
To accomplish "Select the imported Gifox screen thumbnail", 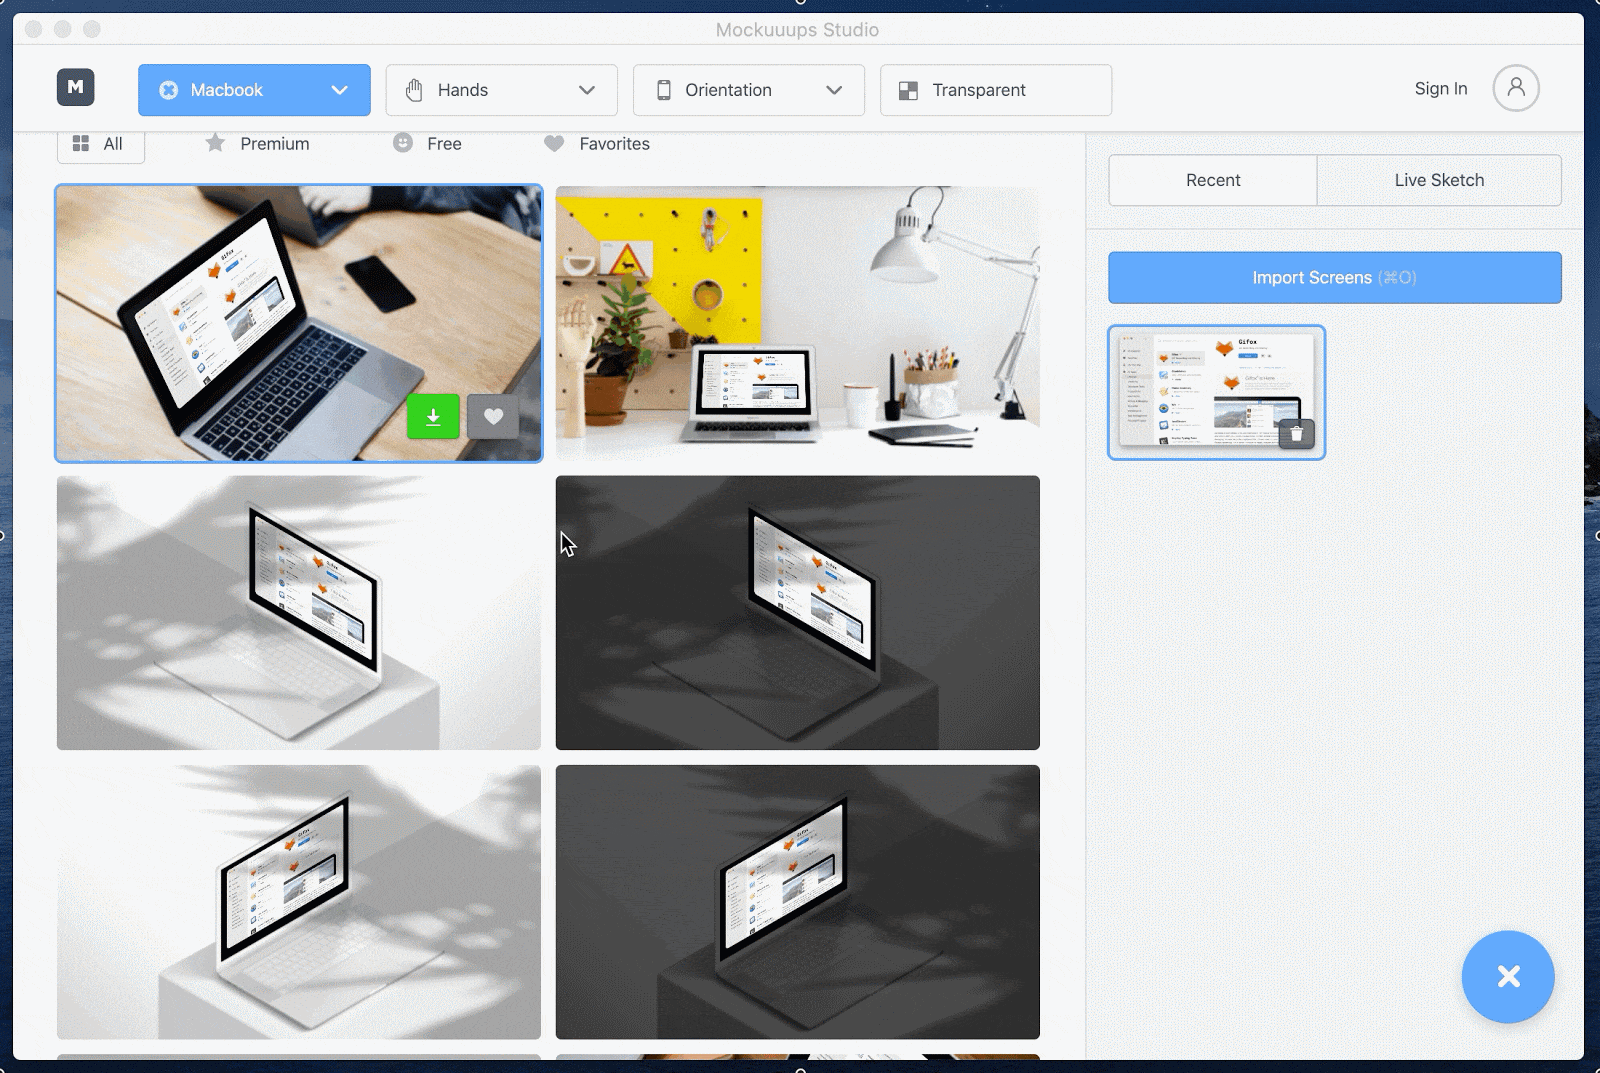I will [1217, 392].
